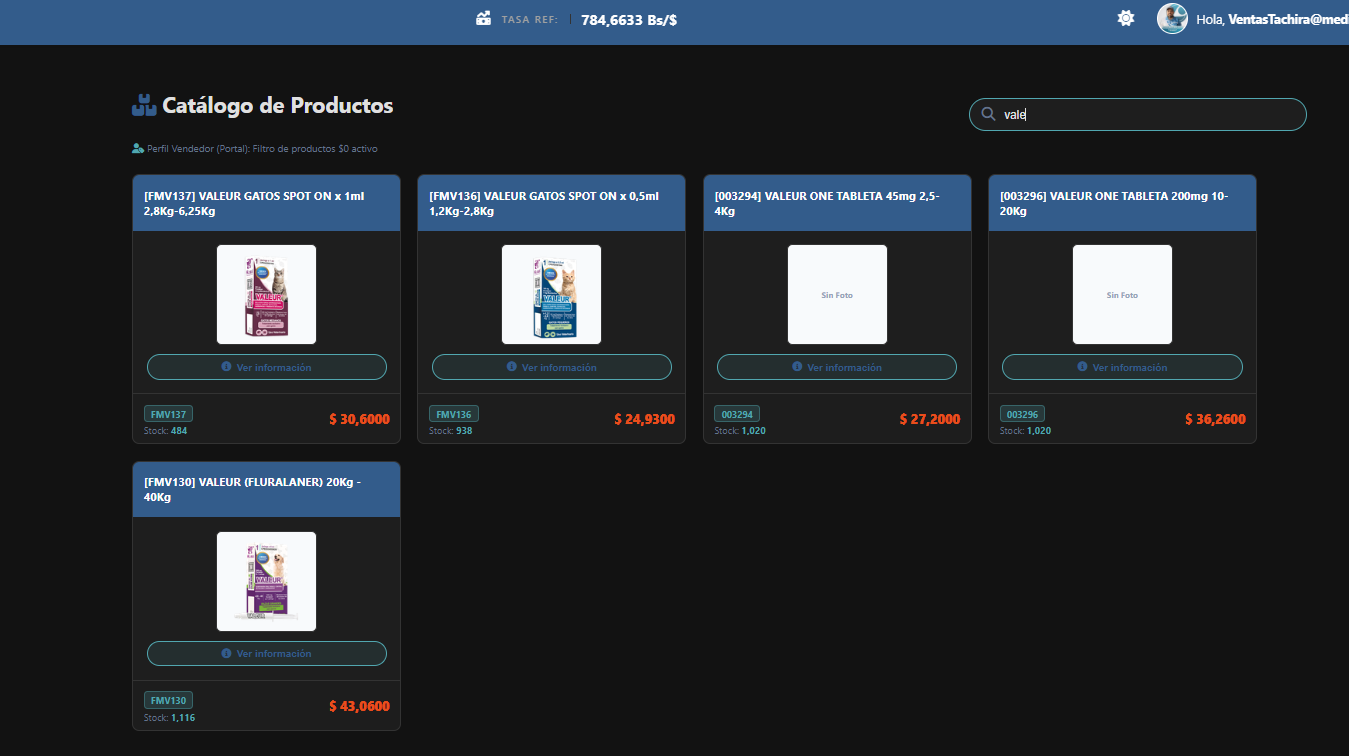Open Ver información for VALEUR GATOS 0,5ml

[x=552, y=367]
